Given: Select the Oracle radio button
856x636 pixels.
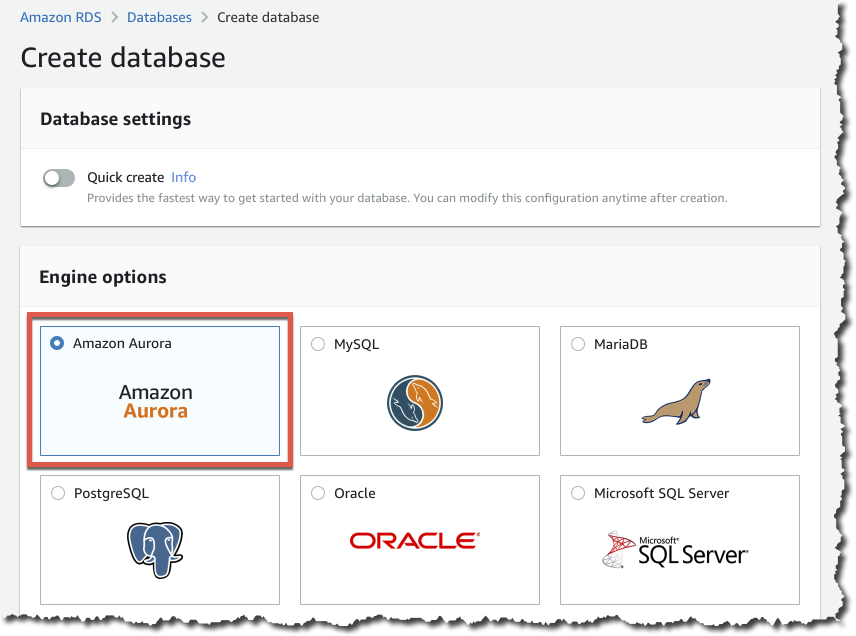Looking at the screenshot, I should (318, 493).
